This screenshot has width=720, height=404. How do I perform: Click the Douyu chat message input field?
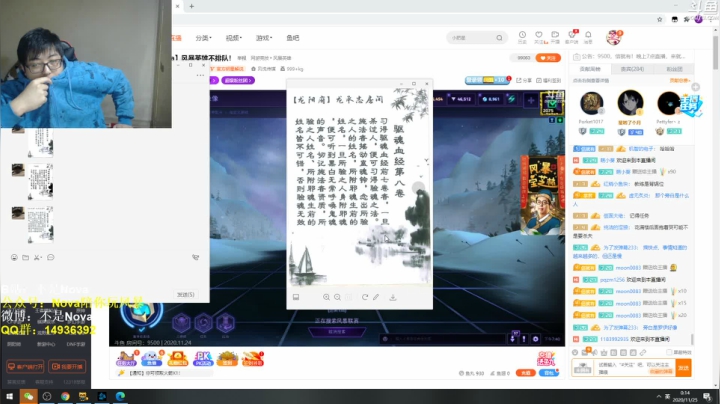[x=635, y=368]
